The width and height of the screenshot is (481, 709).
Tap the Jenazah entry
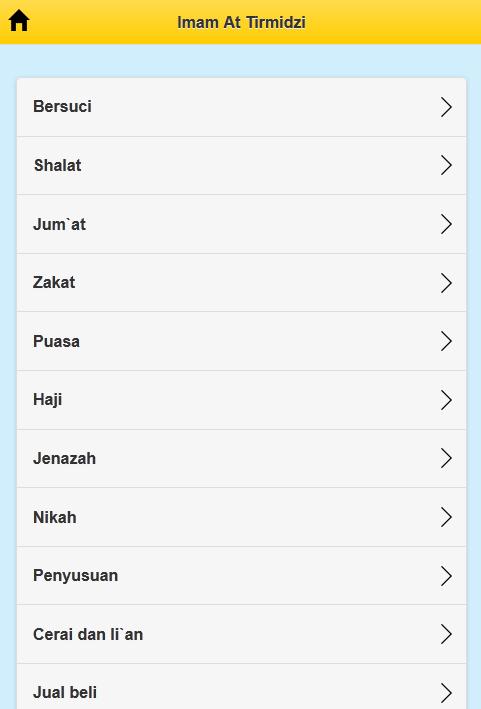pyautogui.click(x=241, y=458)
